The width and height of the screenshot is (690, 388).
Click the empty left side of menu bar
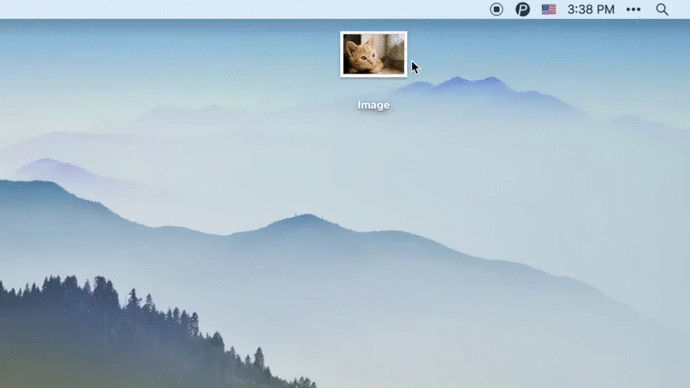(x=220, y=9)
